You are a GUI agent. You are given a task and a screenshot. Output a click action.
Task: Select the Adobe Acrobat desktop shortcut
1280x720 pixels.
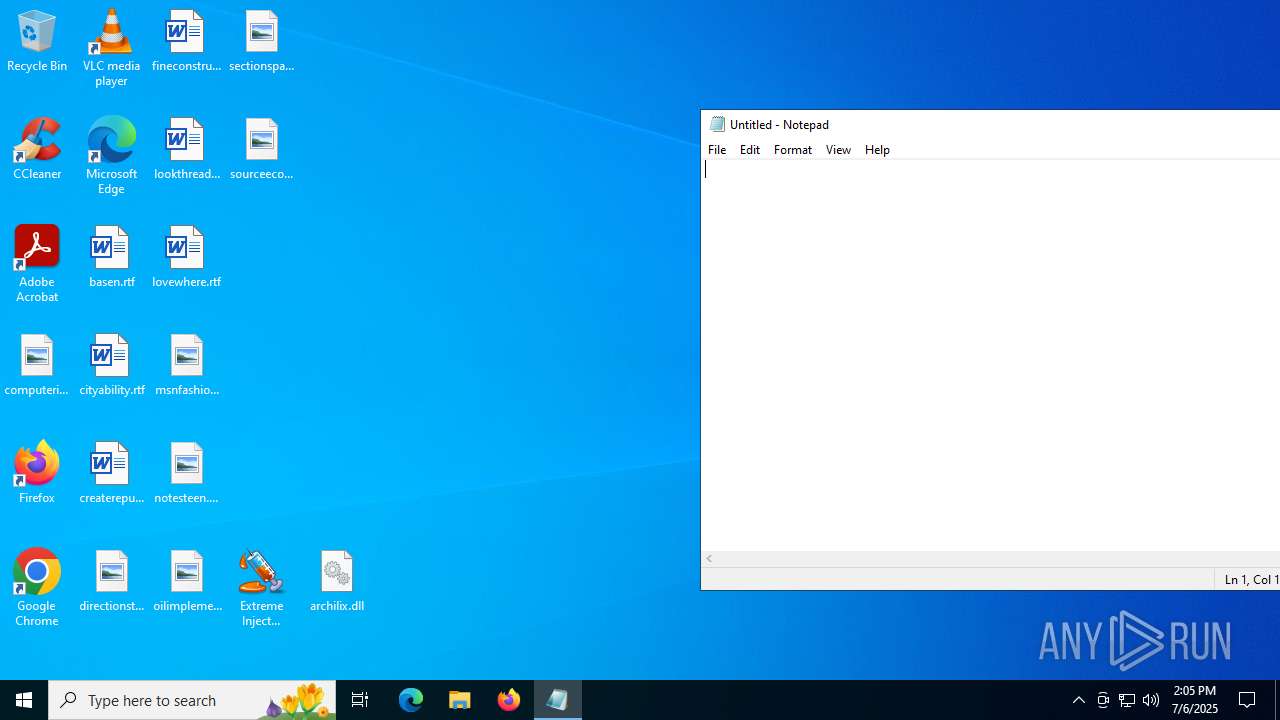click(x=37, y=264)
